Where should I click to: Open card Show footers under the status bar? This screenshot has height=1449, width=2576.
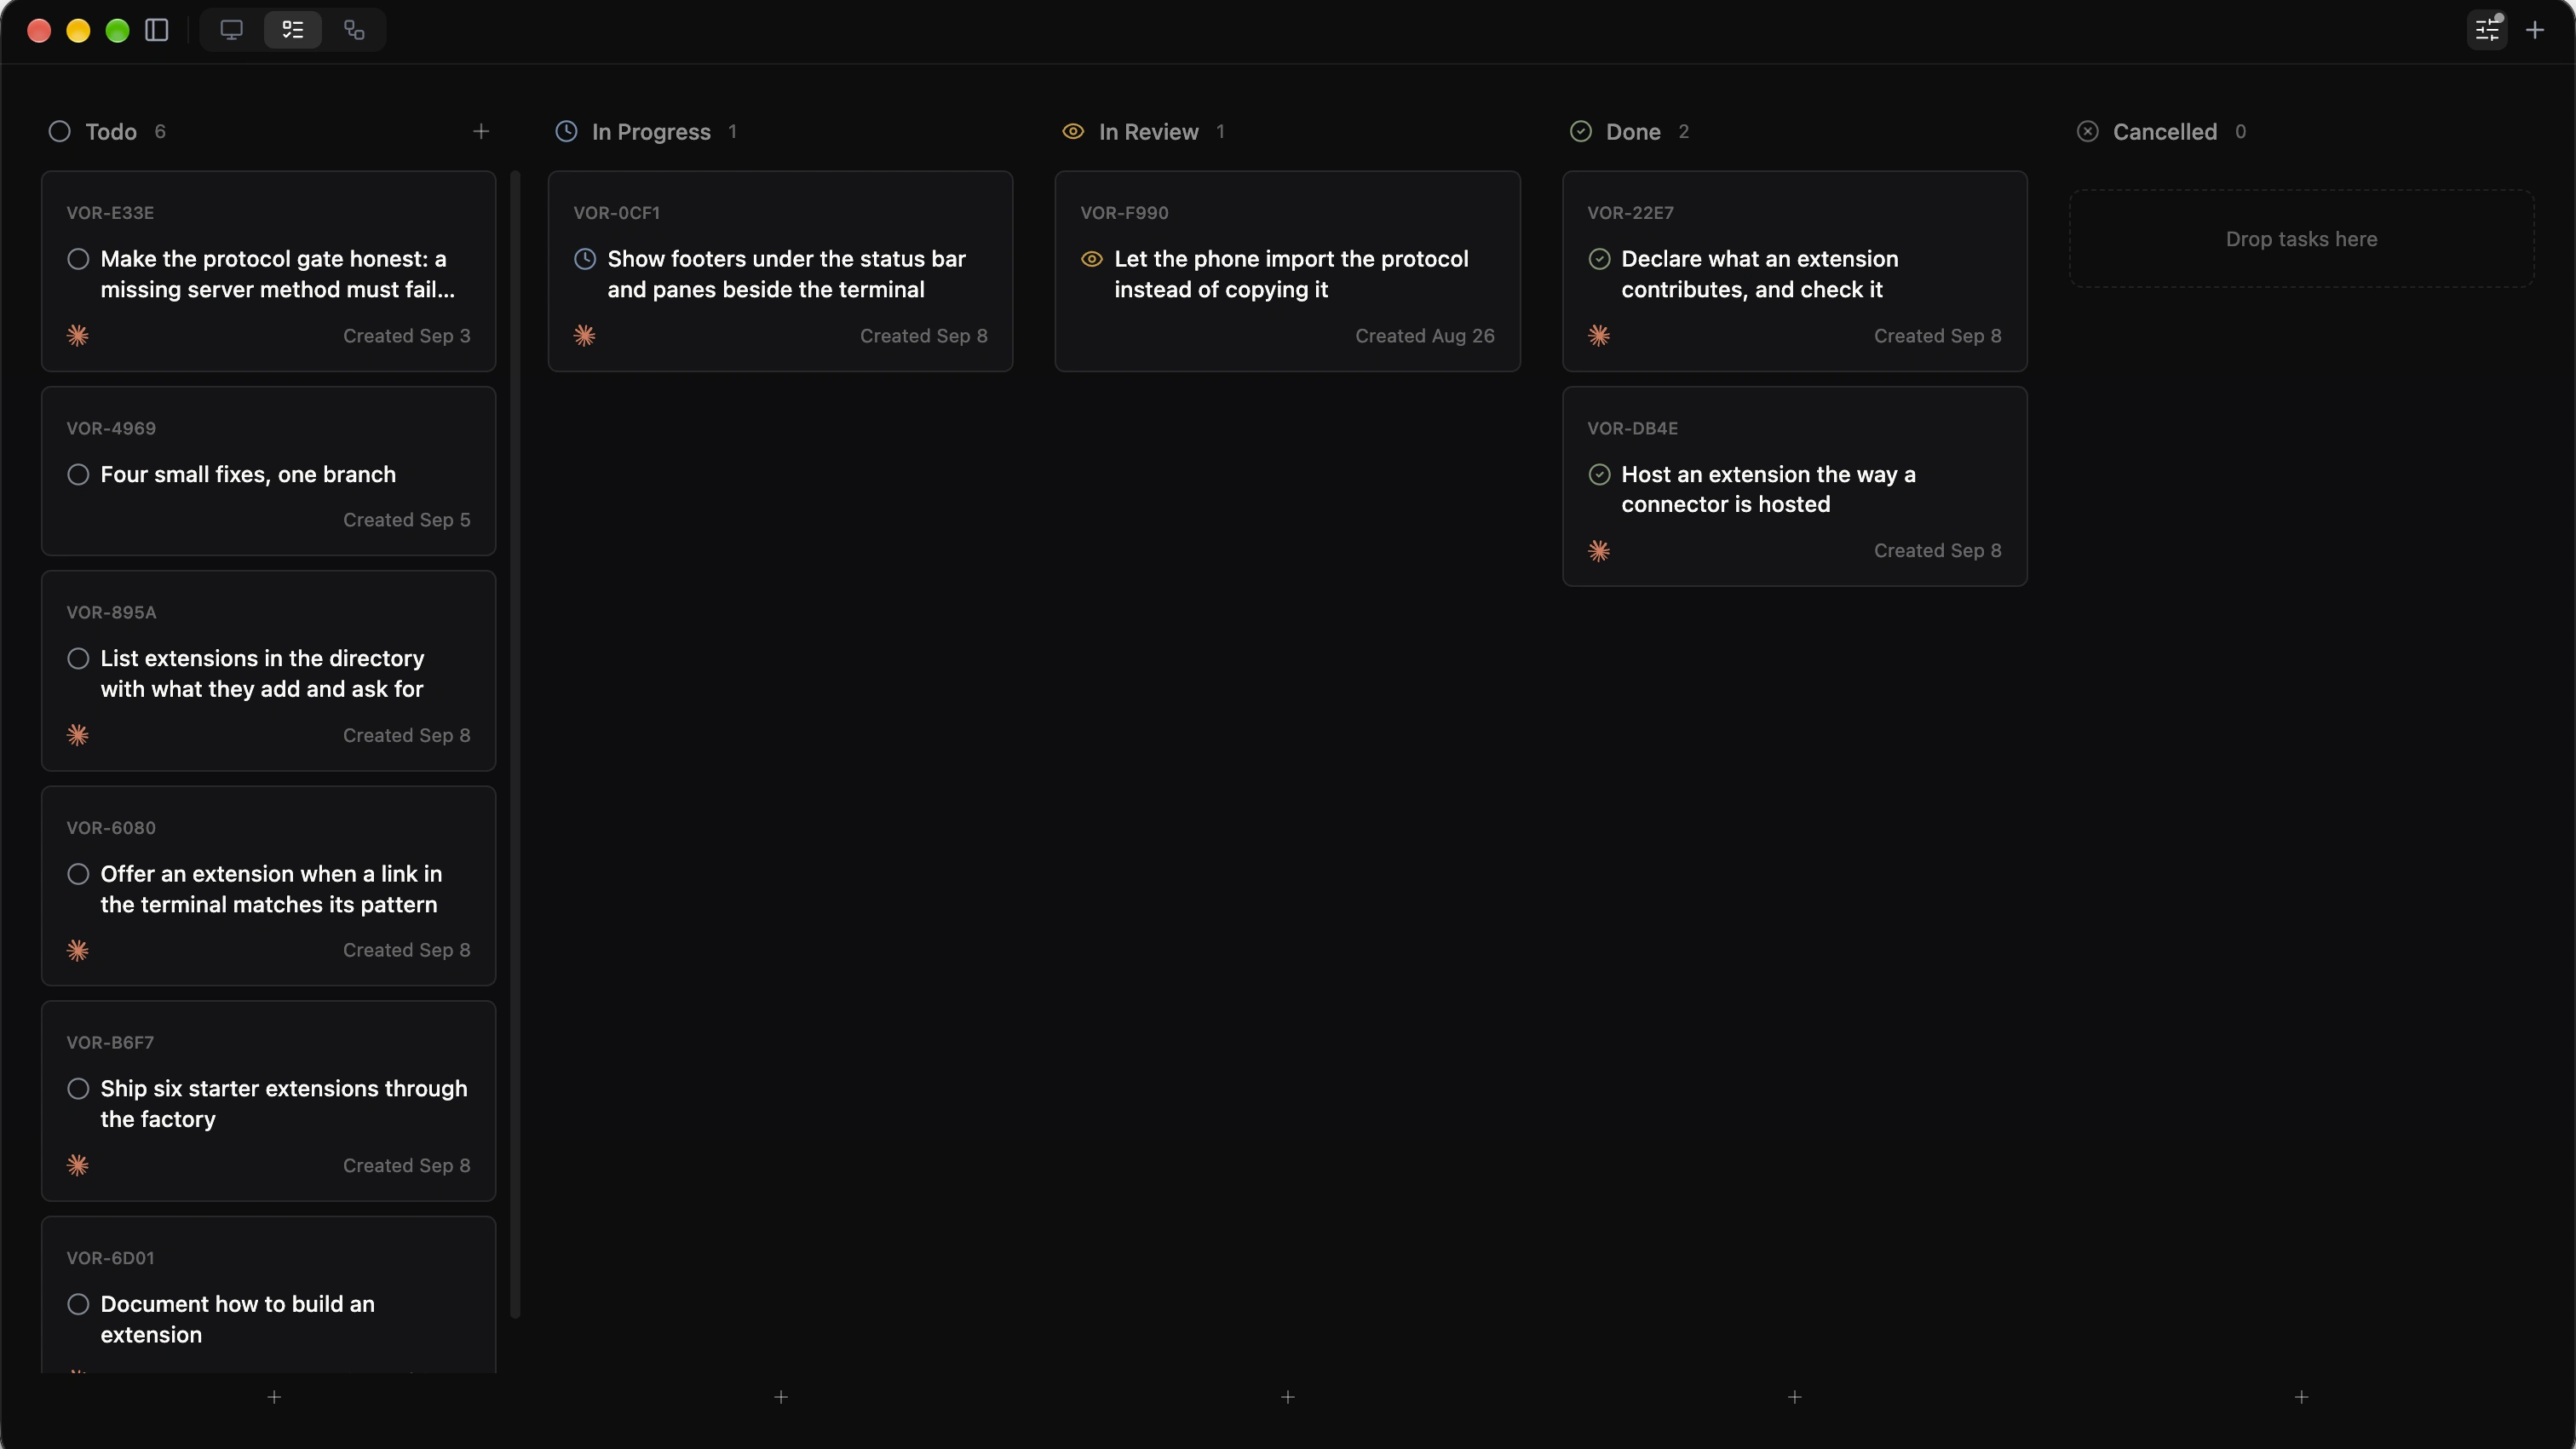click(x=780, y=271)
